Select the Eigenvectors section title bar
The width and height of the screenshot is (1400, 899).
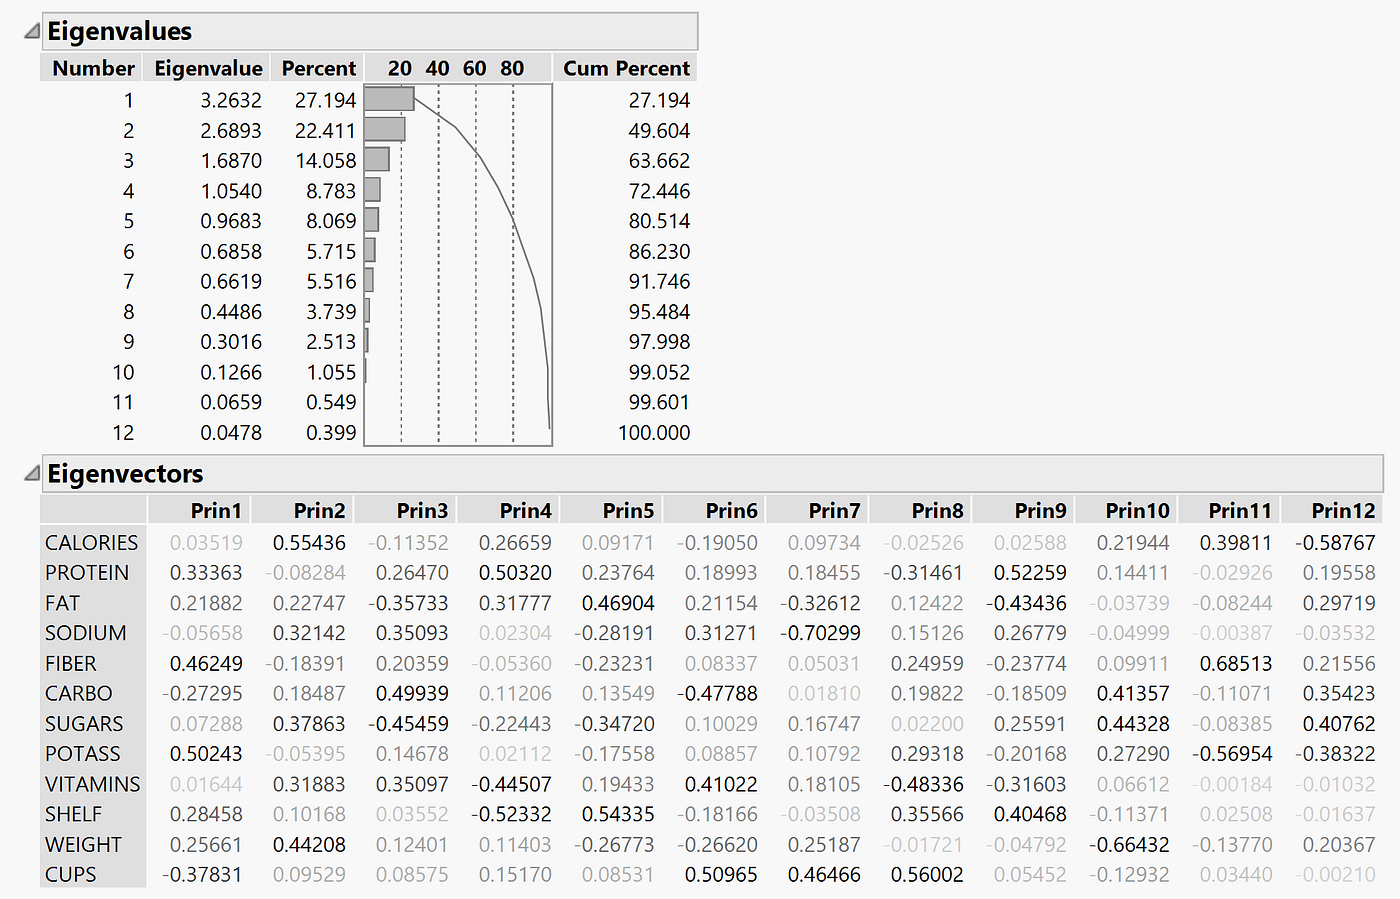coord(124,473)
